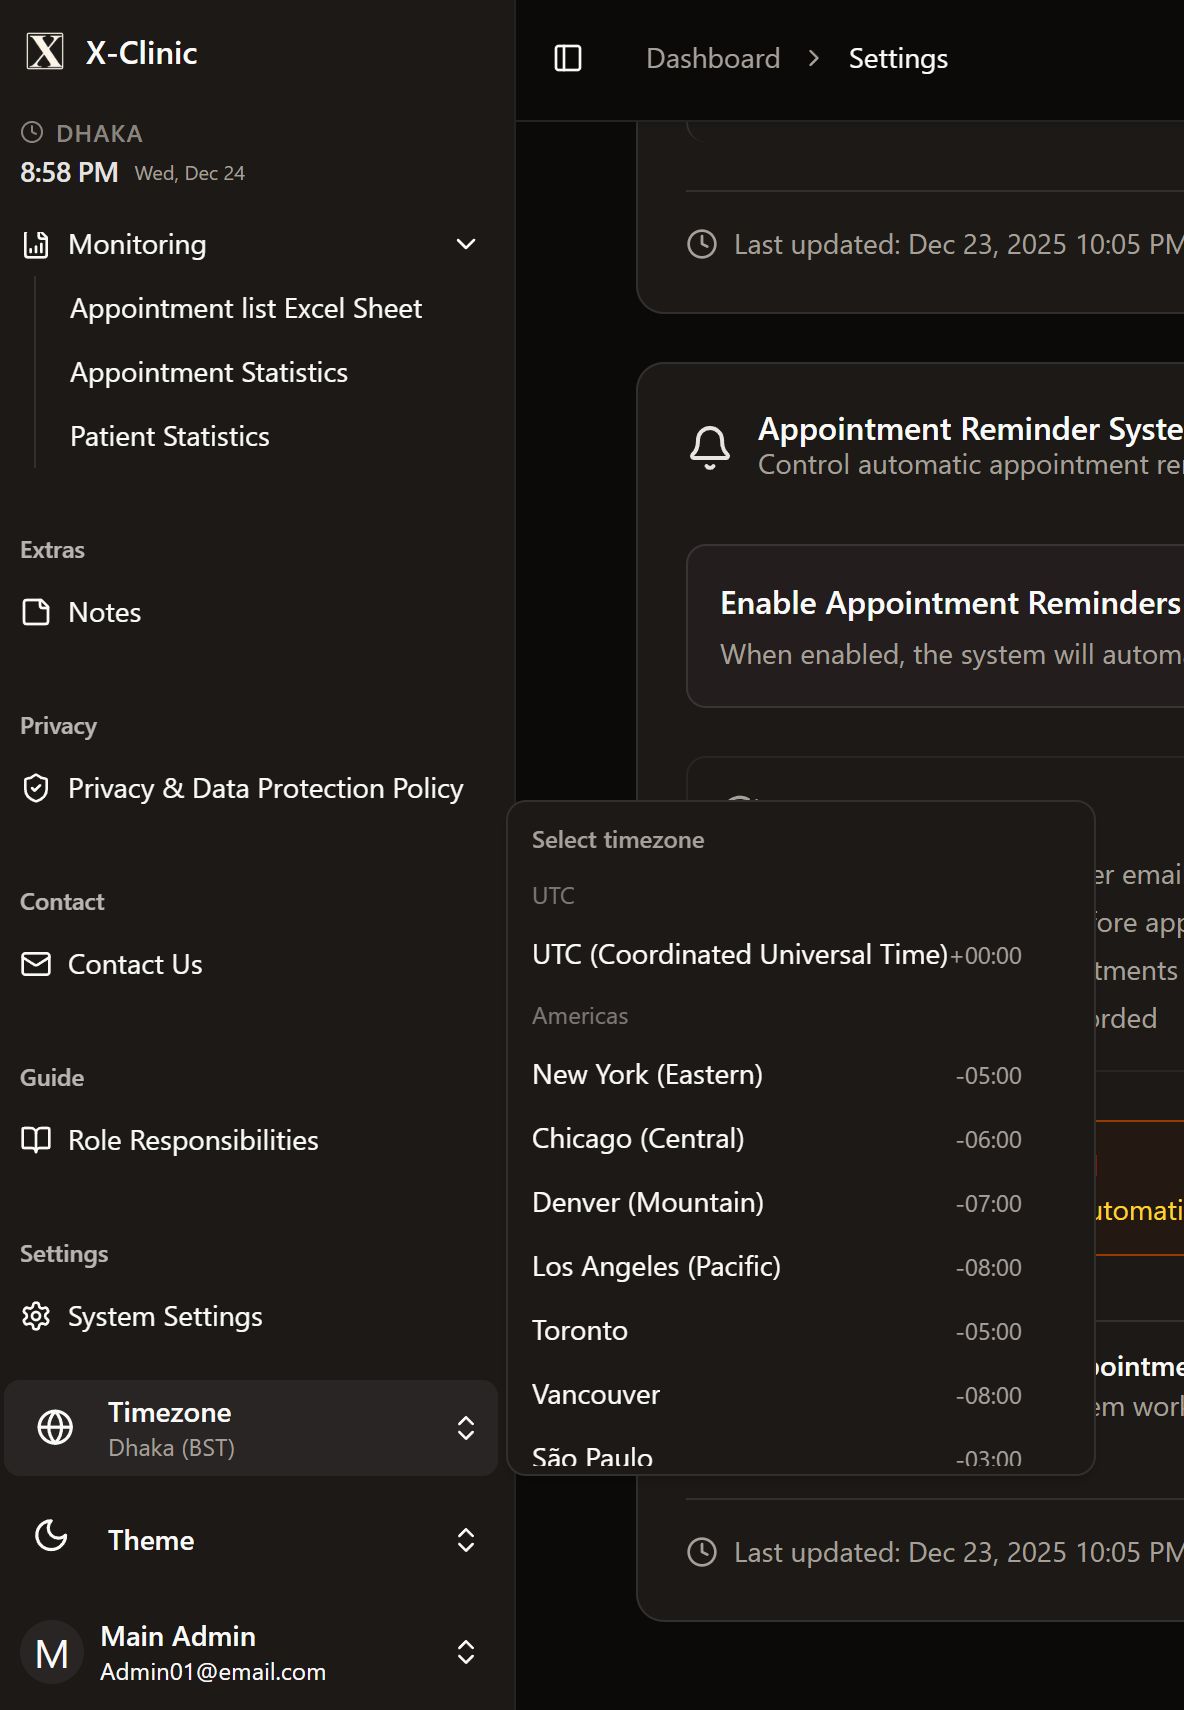Open Patient Statistics page
Screen dimensions: 1184x1710
170,436
